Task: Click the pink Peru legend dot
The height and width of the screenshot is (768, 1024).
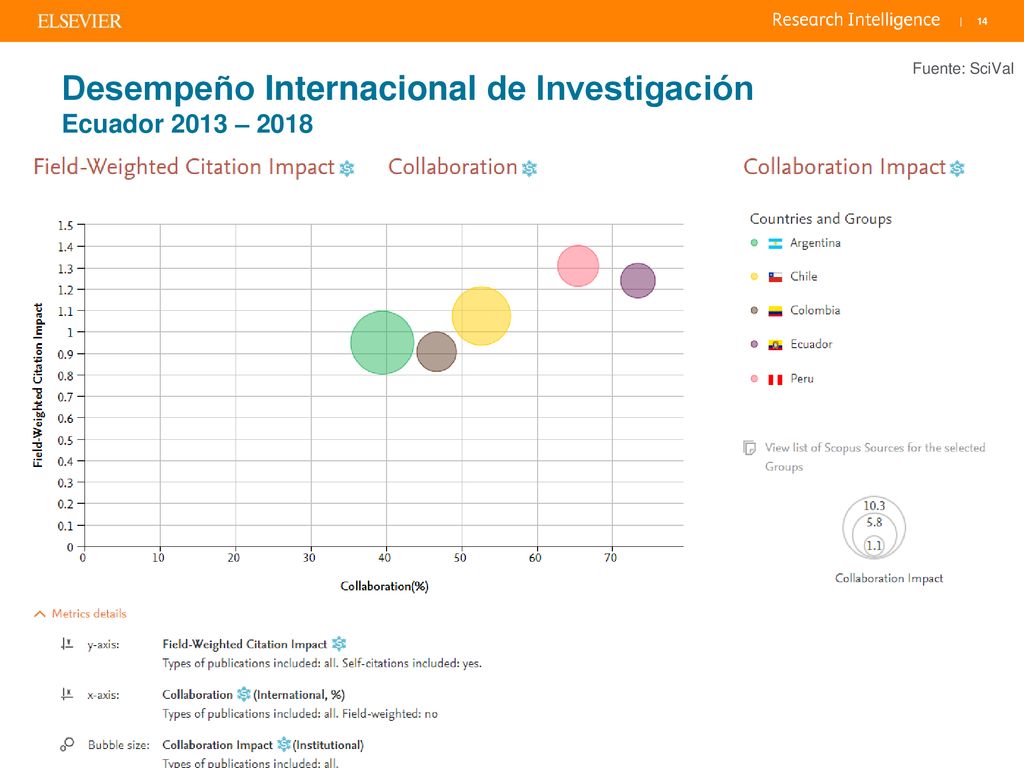Action: (x=754, y=379)
